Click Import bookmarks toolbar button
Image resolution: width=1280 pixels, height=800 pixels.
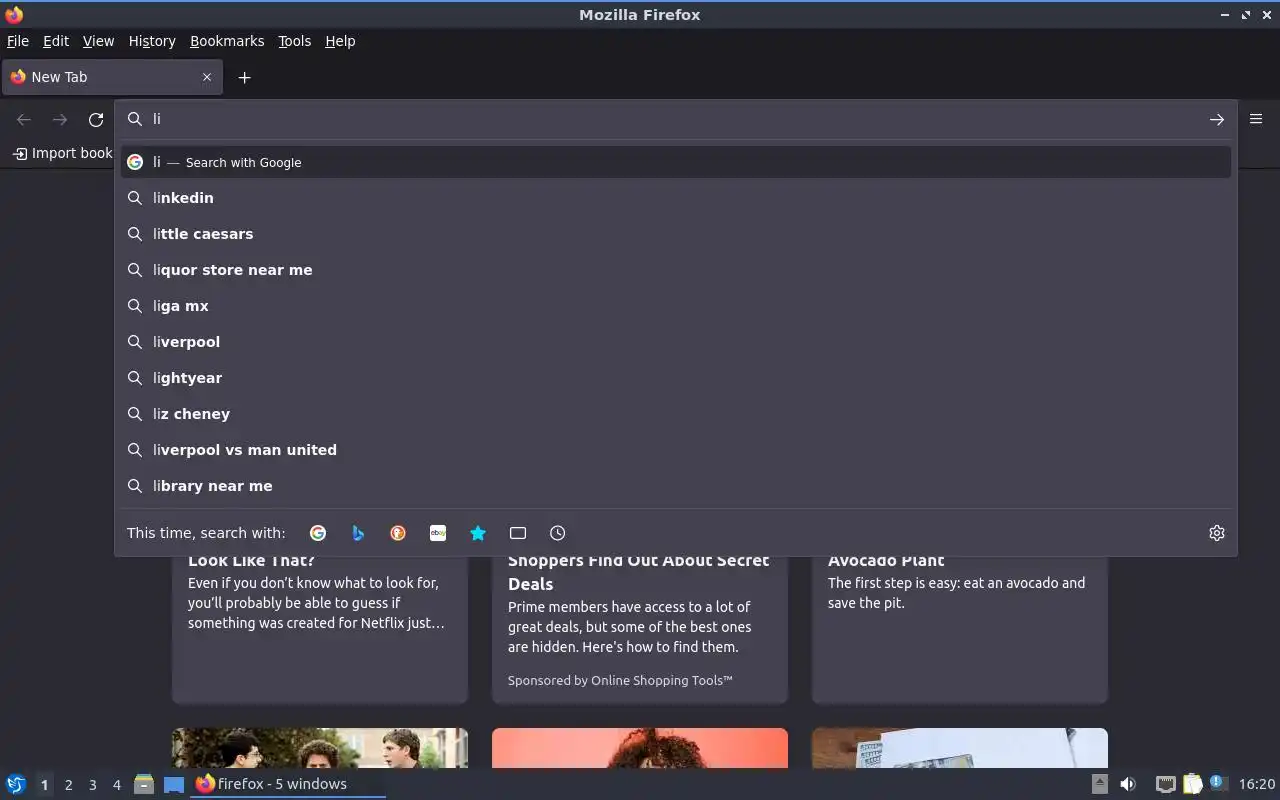click(x=62, y=153)
